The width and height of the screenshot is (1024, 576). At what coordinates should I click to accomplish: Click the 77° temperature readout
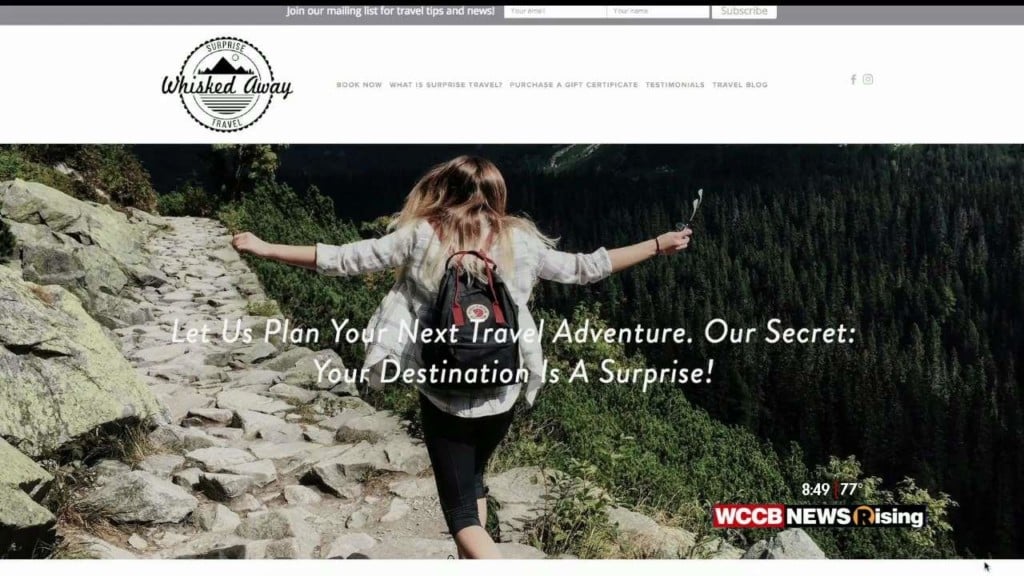pyautogui.click(x=851, y=489)
